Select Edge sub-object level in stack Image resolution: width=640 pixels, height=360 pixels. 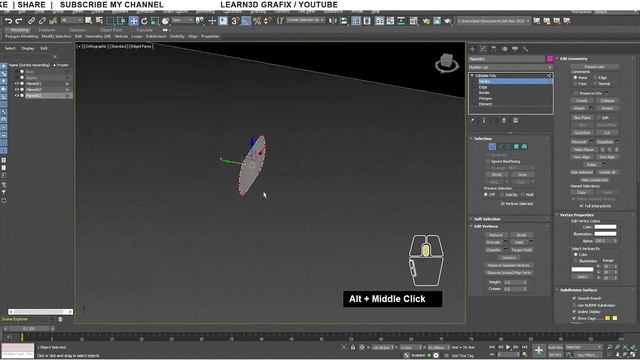point(483,87)
